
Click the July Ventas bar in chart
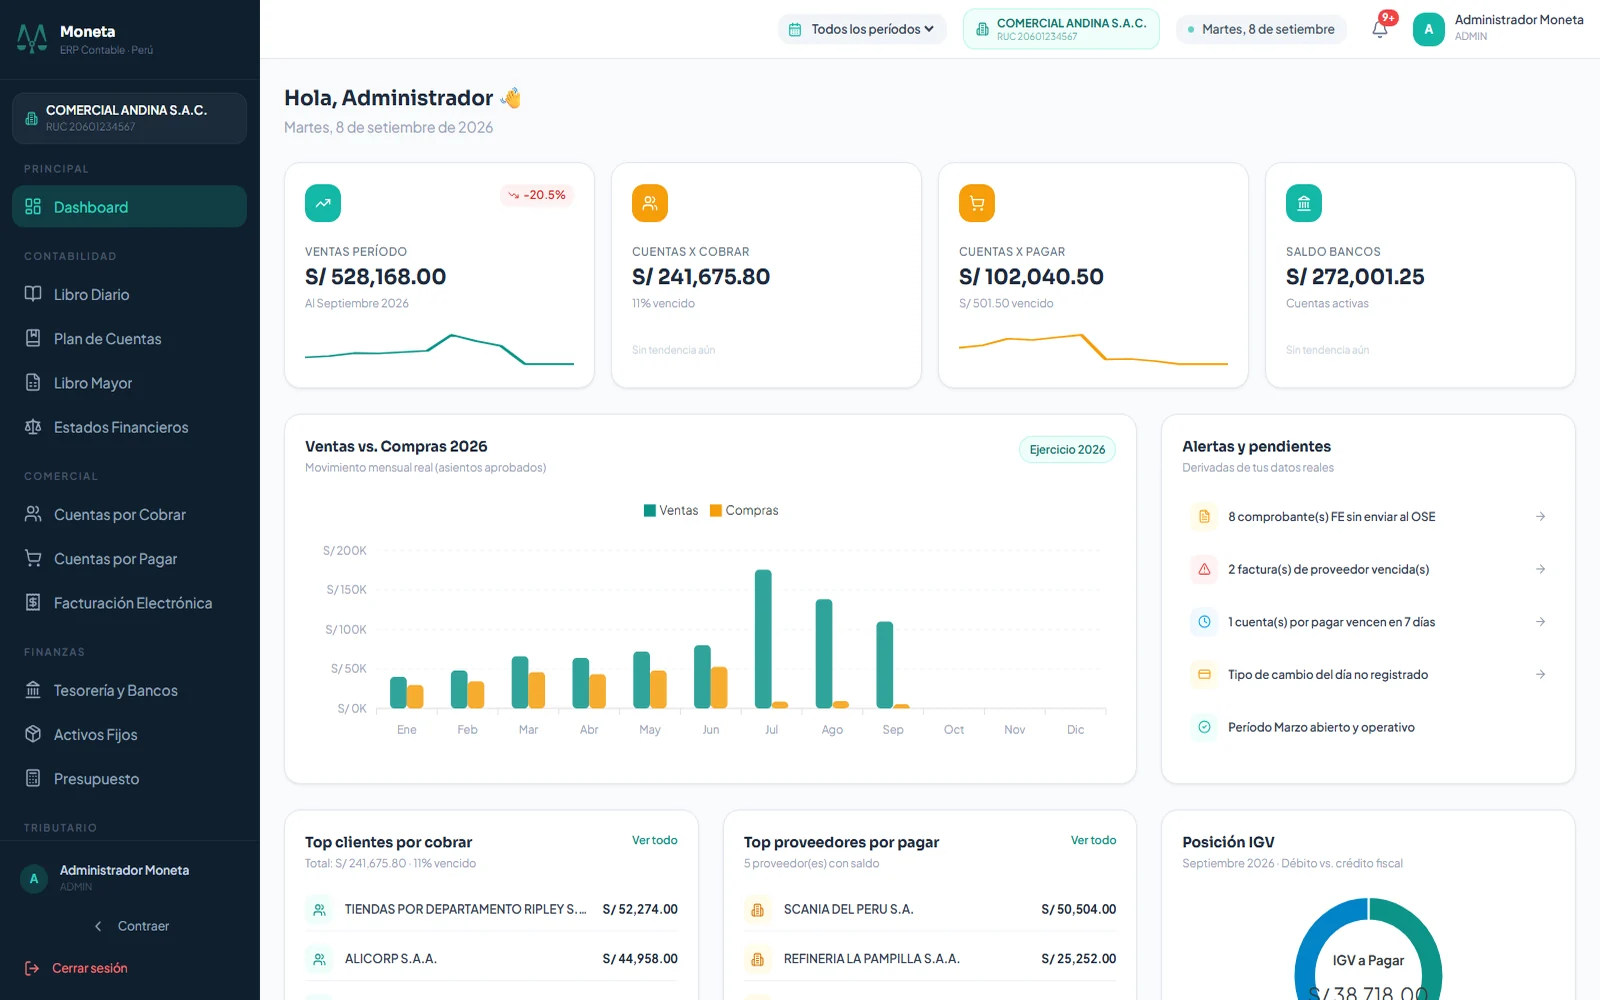tap(763, 639)
